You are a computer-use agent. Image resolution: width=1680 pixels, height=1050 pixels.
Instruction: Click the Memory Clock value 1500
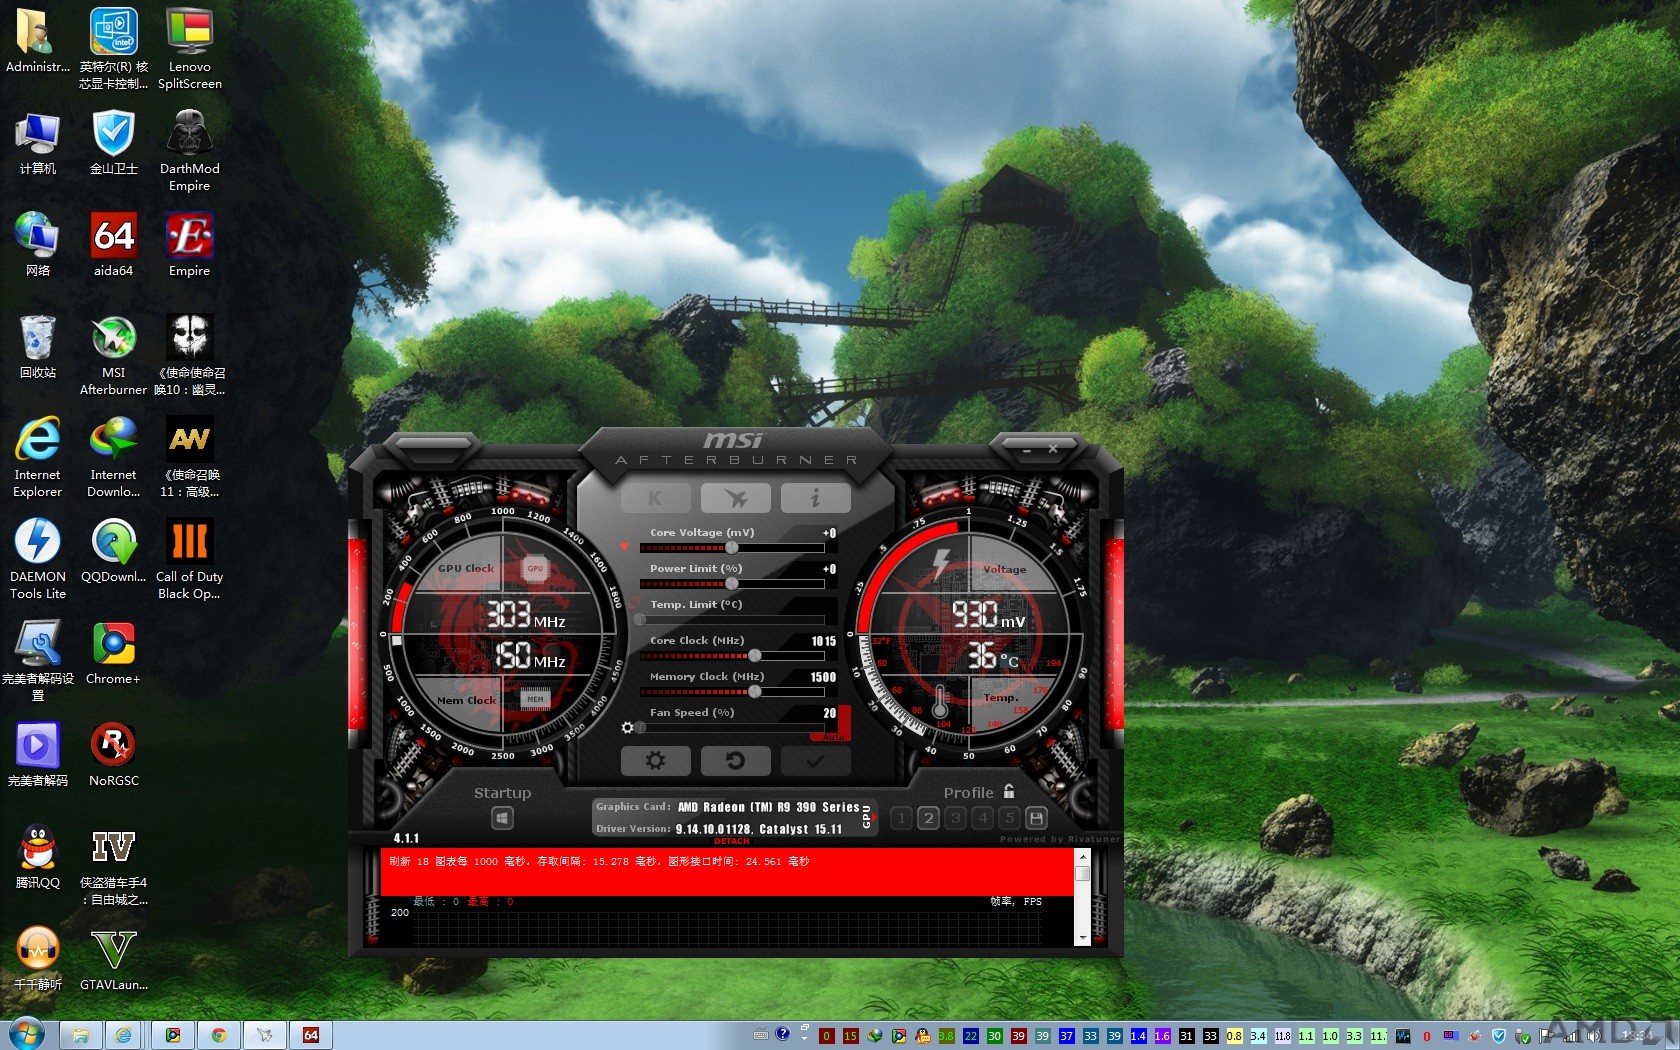pyautogui.click(x=823, y=677)
